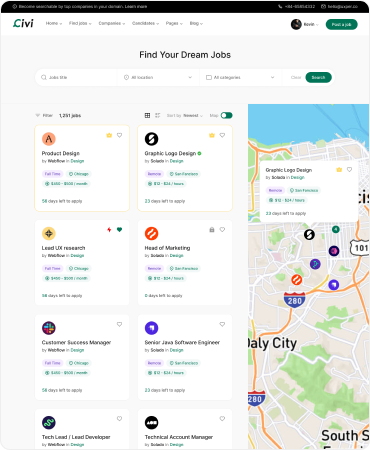Open the All categories dropdown
The width and height of the screenshot is (370, 450).
point(240,77)
